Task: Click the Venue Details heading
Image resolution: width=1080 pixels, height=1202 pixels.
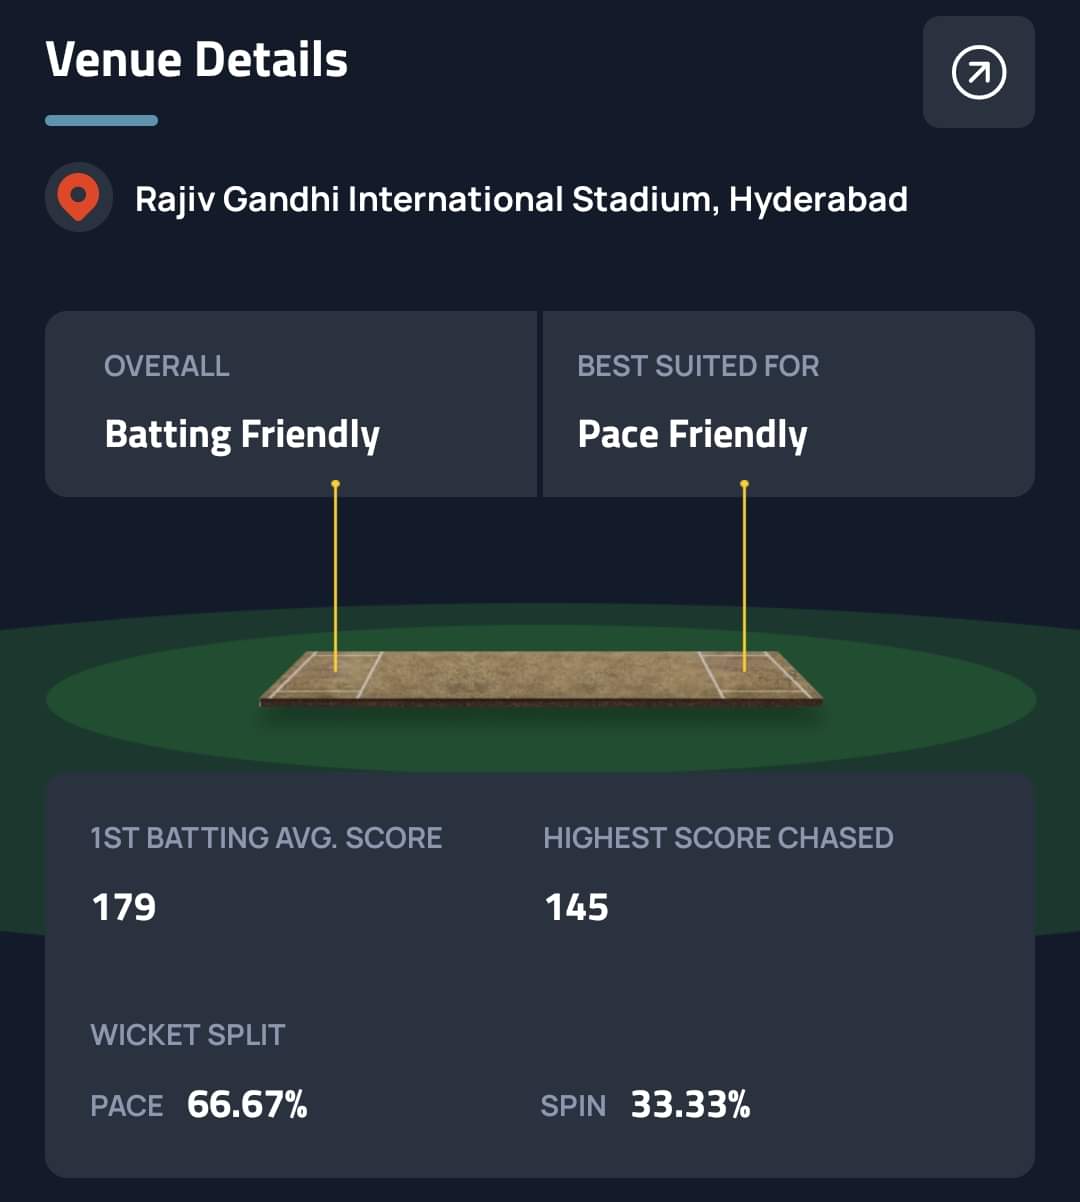Action: click(x=197, y=60)
